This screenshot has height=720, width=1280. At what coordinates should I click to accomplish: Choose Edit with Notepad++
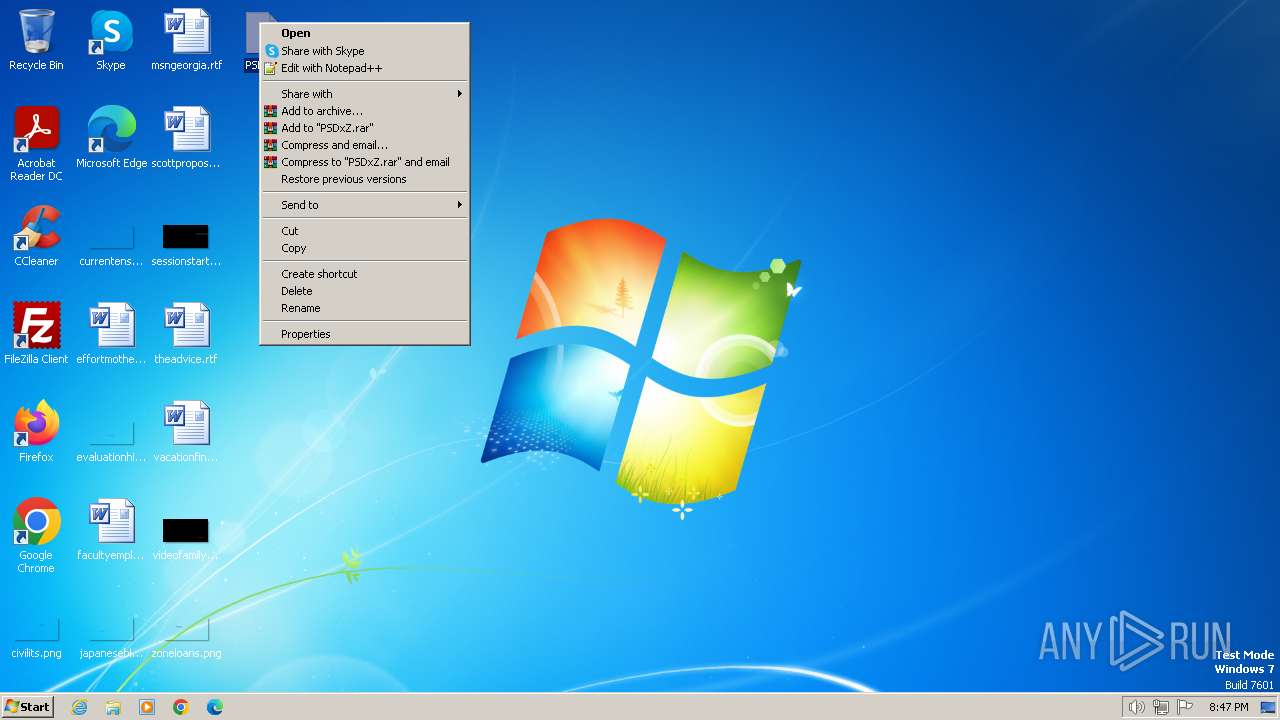pyautogui.click(x=365, y=68)
